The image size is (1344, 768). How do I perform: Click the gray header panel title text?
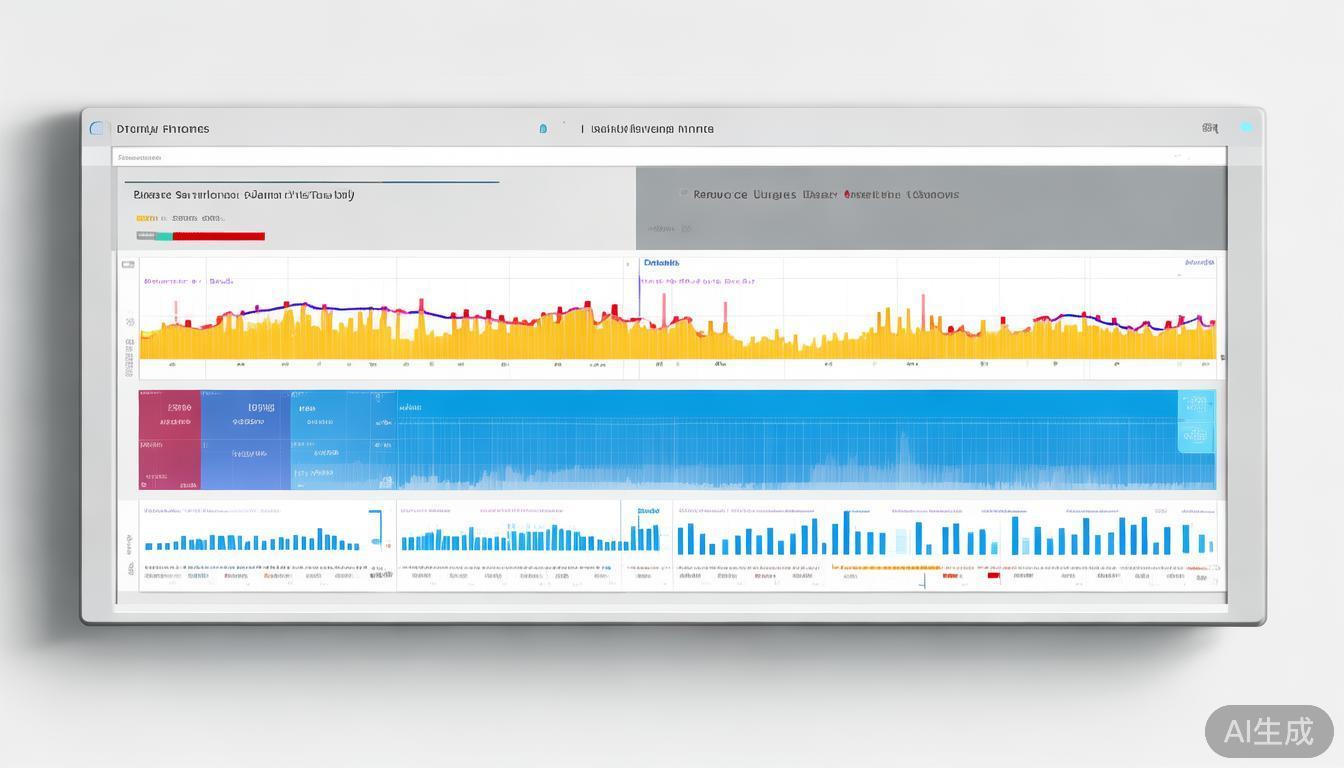pos(825,195)
